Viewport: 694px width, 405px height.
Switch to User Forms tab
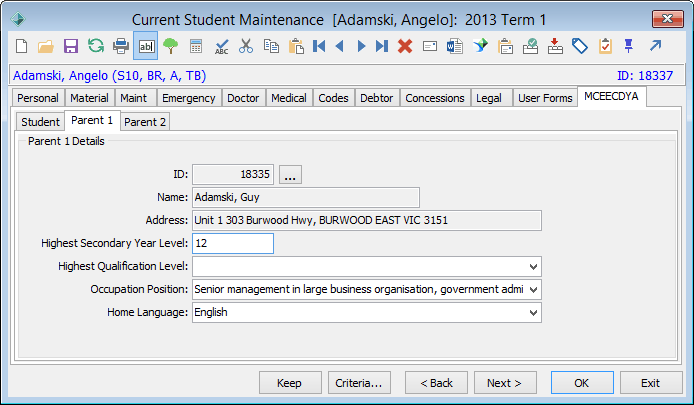(545, 98)
